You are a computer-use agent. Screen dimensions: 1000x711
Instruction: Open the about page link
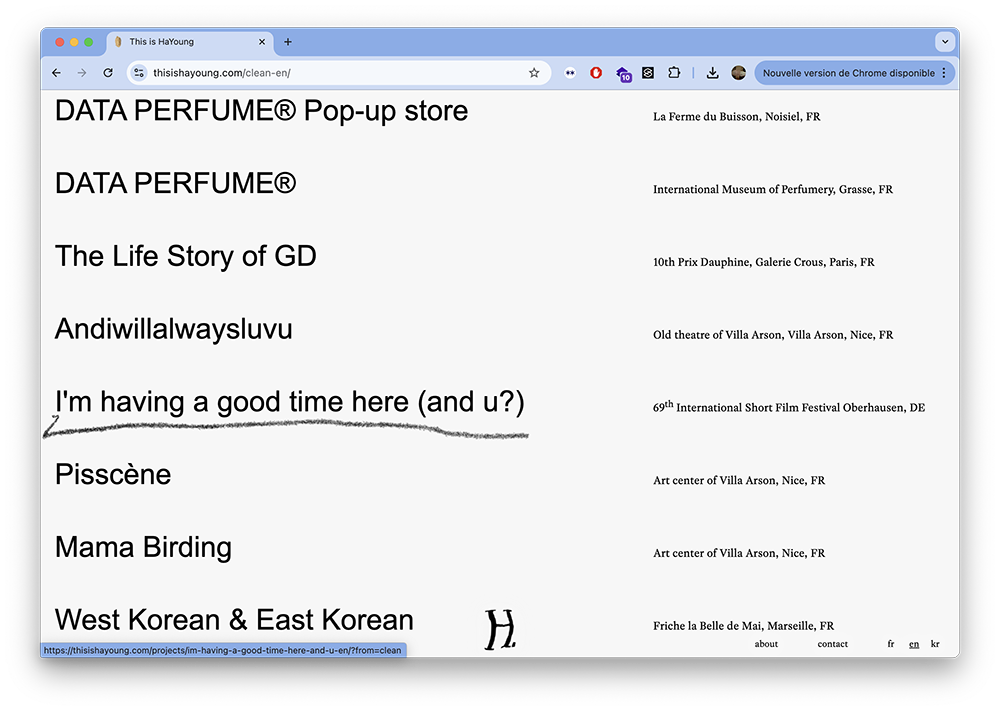tap(766, 644)
